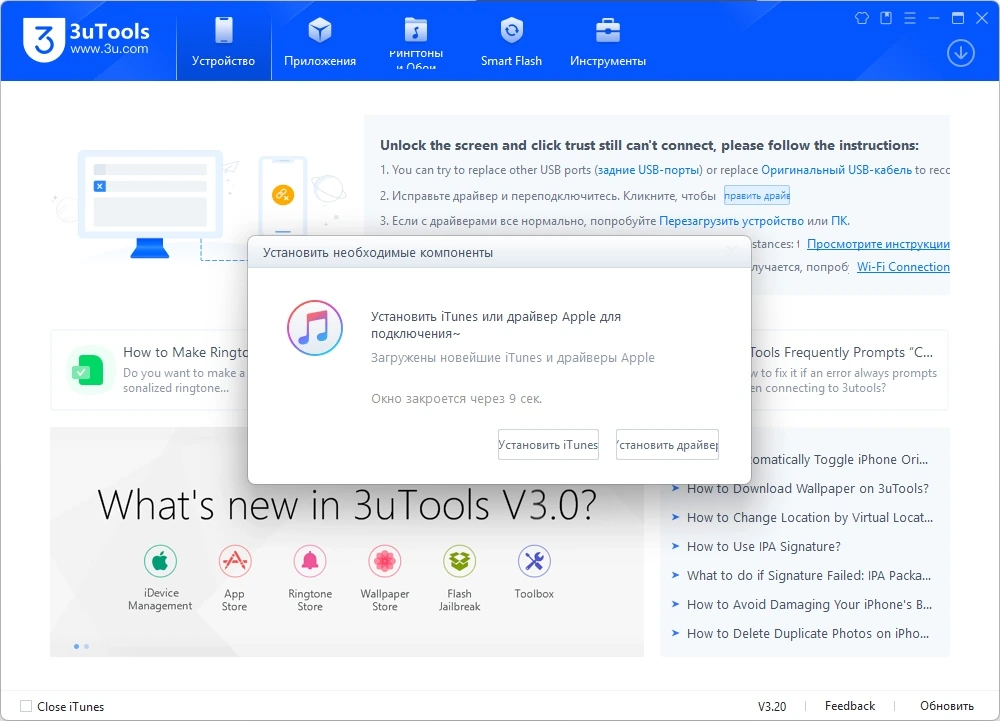Click Установить драйвер button
Screen dimensions: 1000x721
[667, 444]
